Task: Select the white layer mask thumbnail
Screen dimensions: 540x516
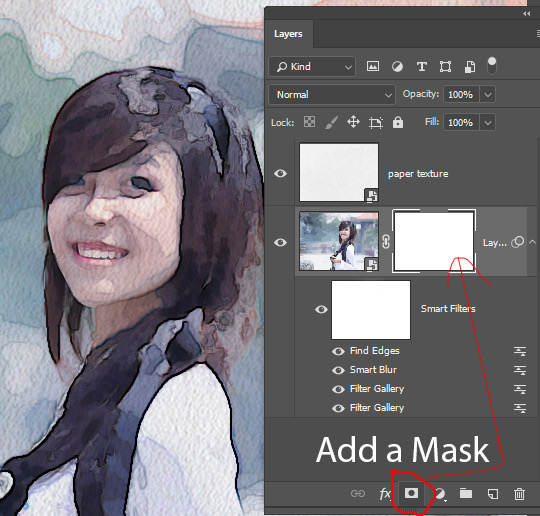Action: (x=434, y=241)
